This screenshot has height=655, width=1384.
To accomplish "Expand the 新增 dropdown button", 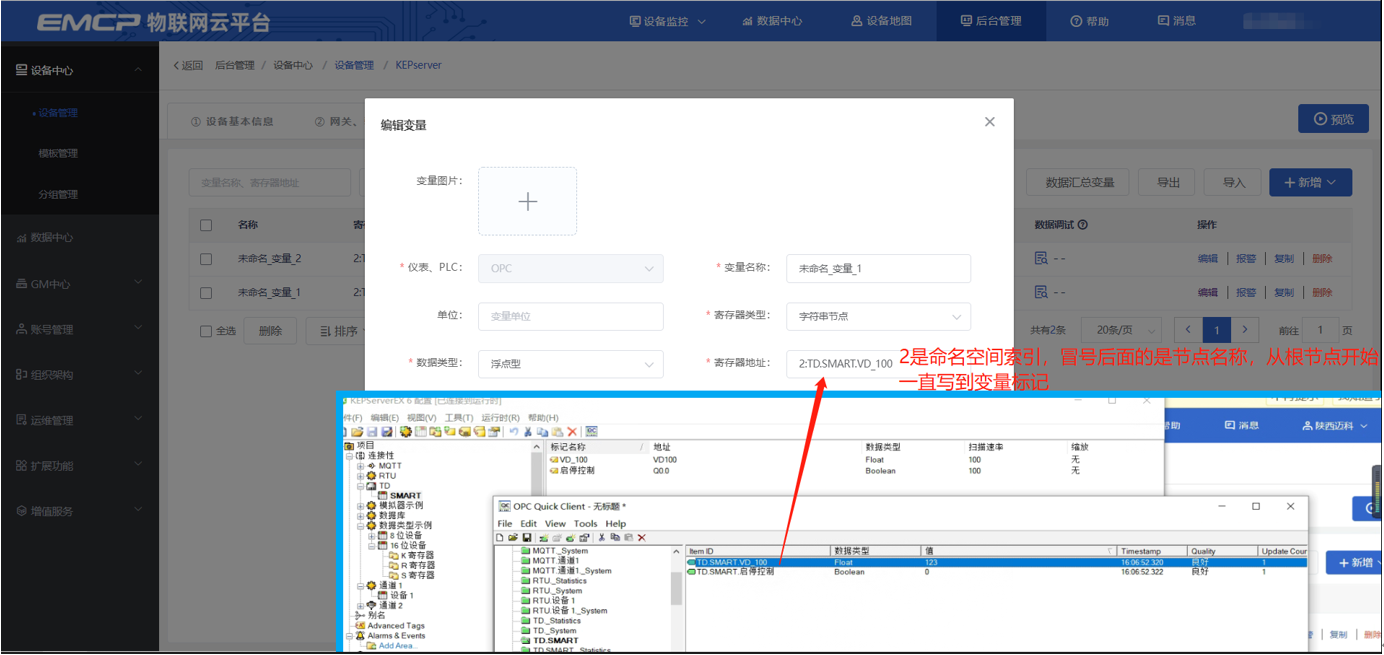I will point(1311,182).
